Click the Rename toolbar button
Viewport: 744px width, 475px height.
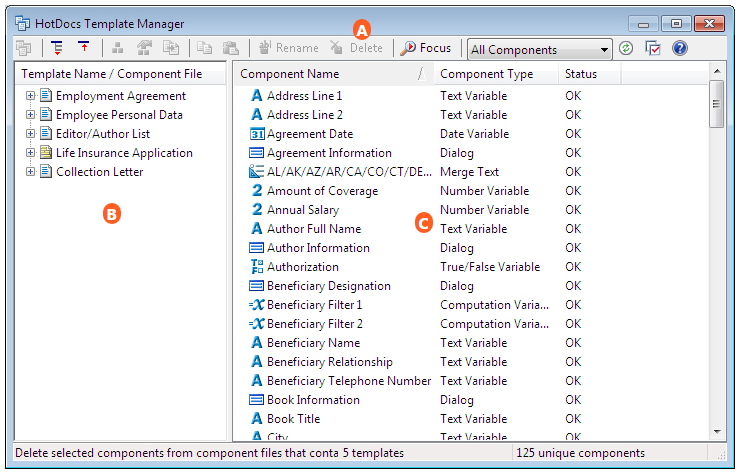click(x=289, y=48)
